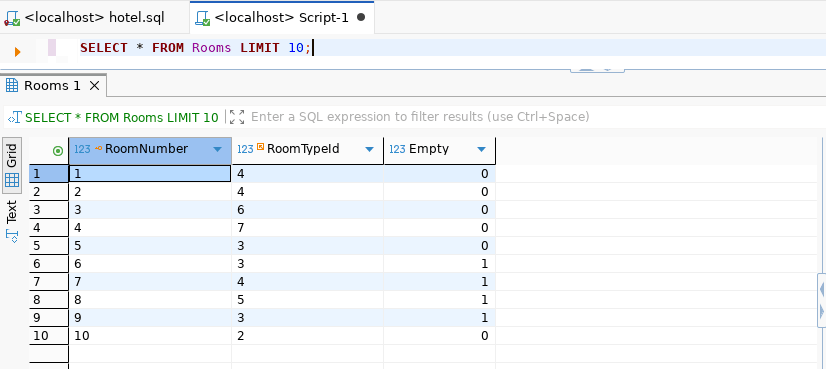This screenshot has height=369, width=826.
Task: Click RoomNumber cell with value 3
Action: pos(150,210)
